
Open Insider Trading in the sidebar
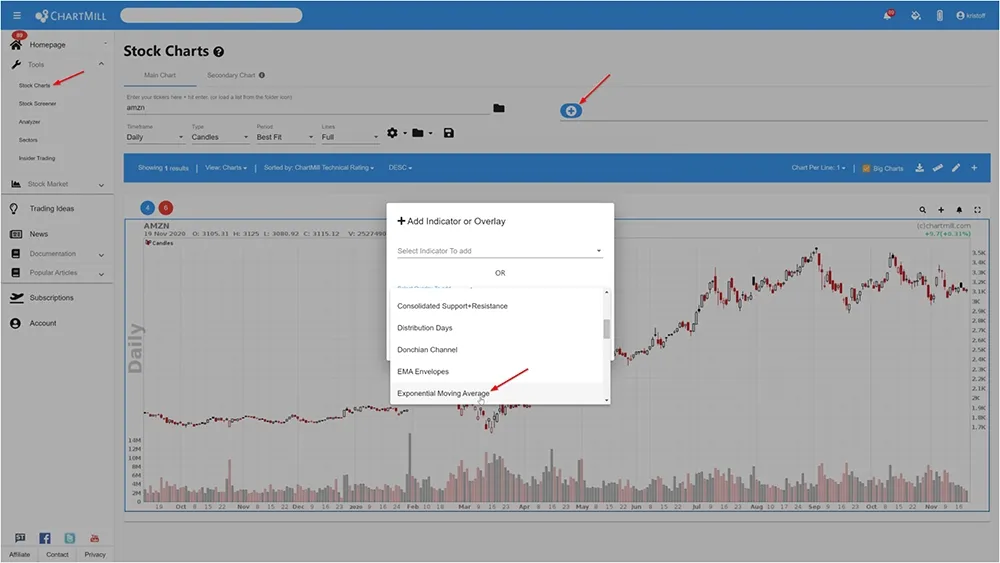pyautogui.click(x=37, y=158)
